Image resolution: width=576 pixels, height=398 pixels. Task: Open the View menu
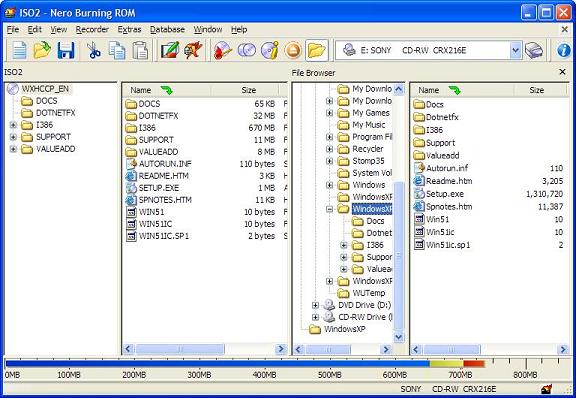click(x=59, y=29)
